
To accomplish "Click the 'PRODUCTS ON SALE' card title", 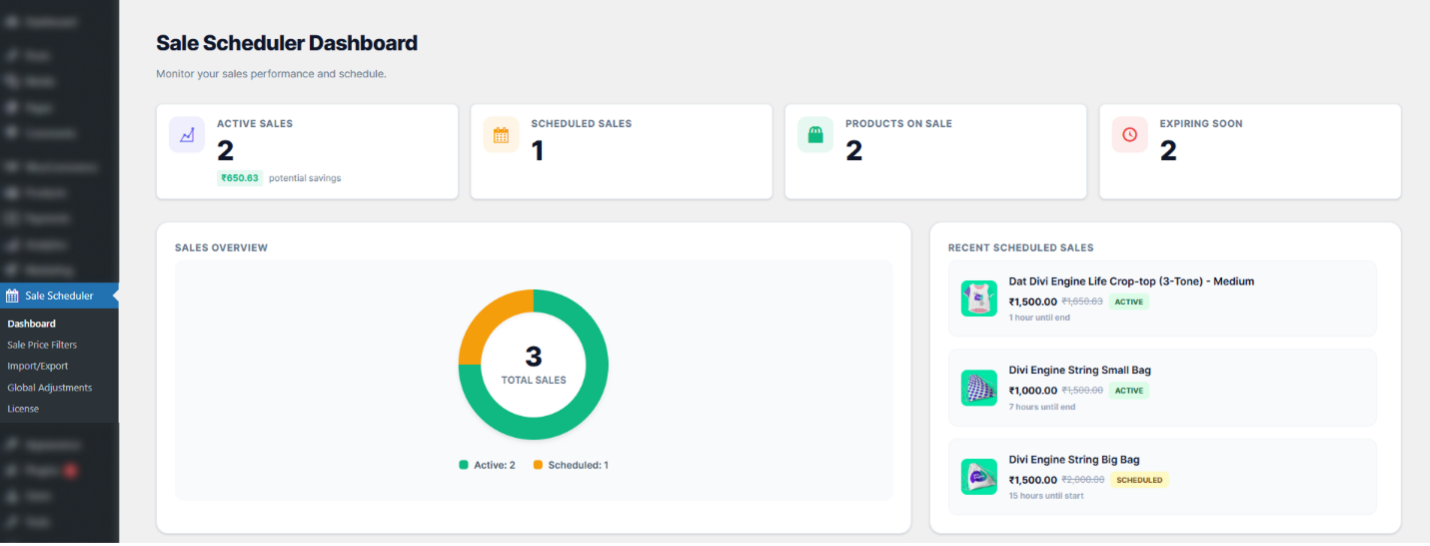I will (899, 124).
